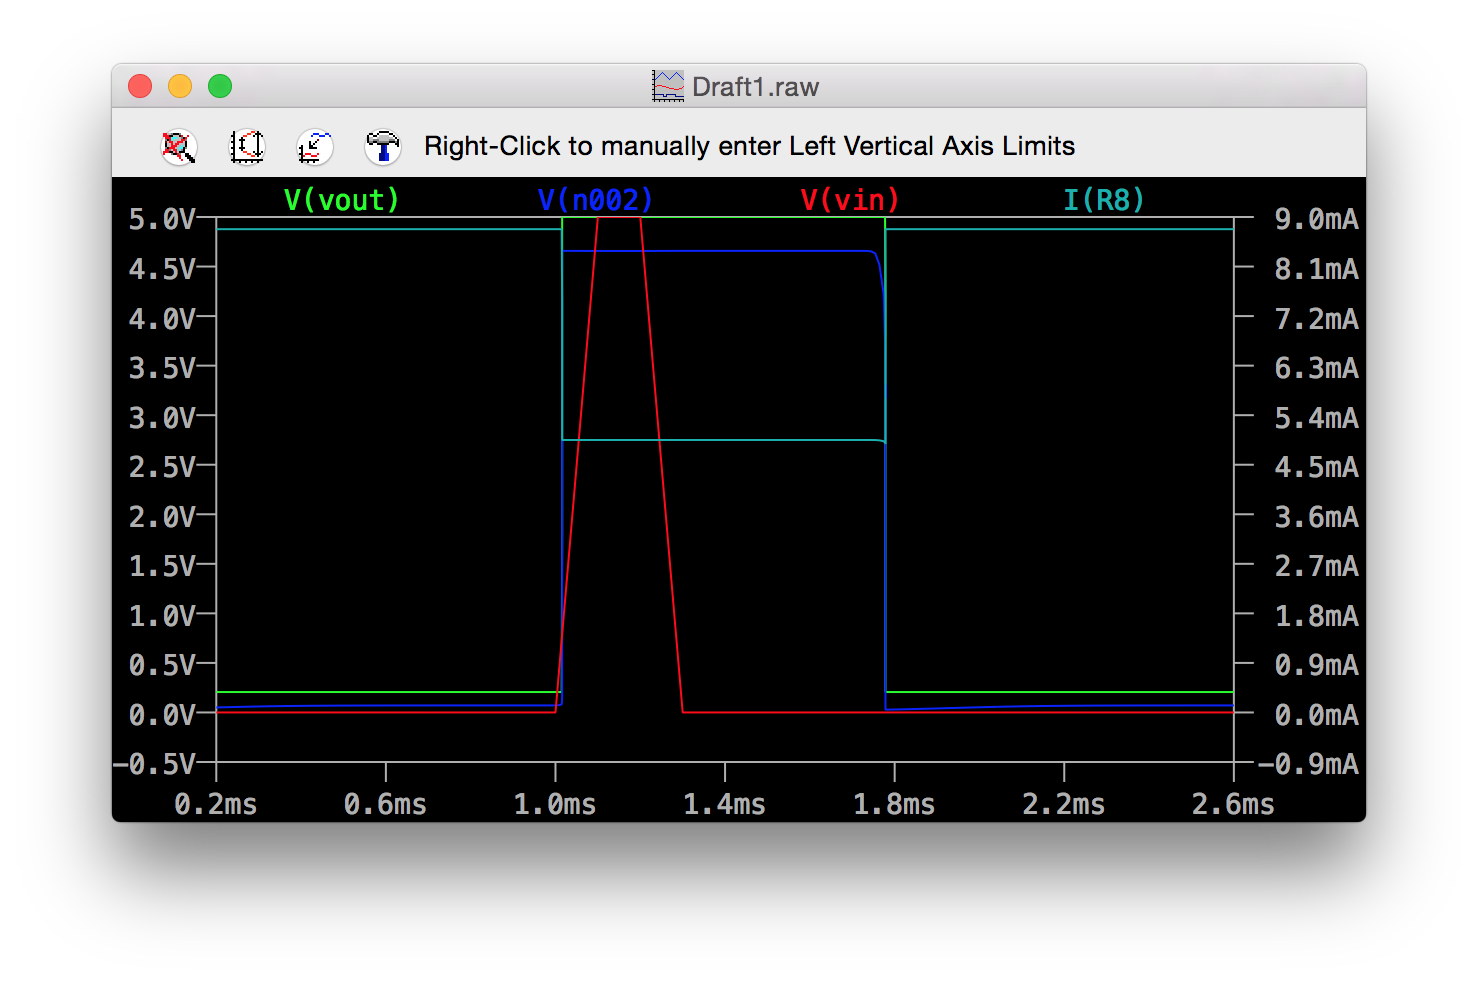This screenshot has height=982, width=1478.
Task: Click the Draft1.raw title bar waveform icon
Action: coord(668,87)
